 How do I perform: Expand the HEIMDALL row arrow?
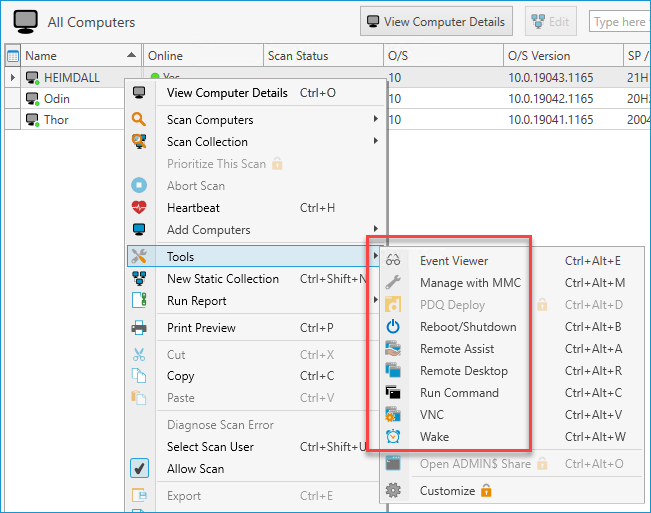pos(13,78)
